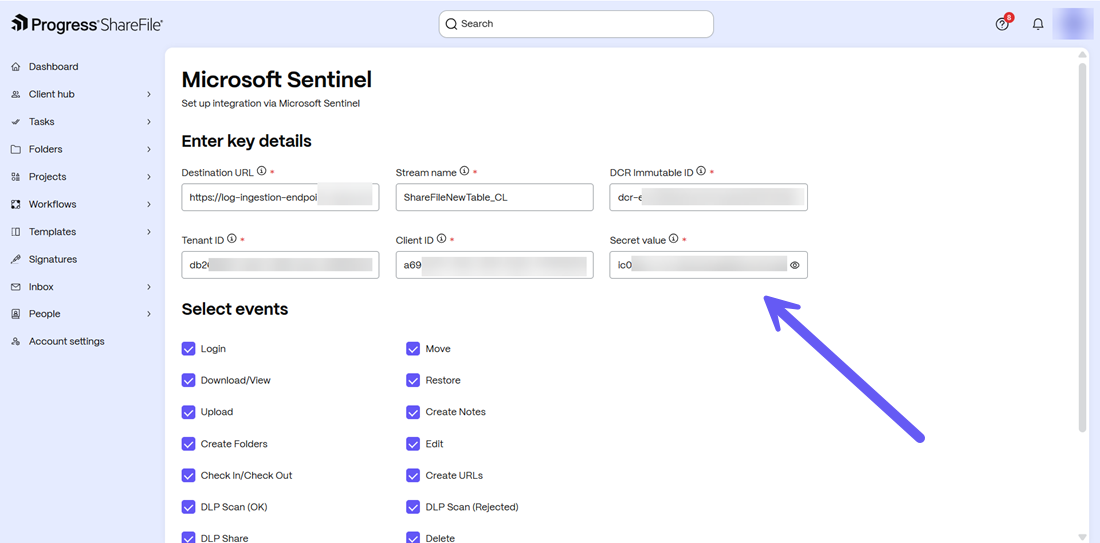
Task: Uncheck the Delete event checkbox
Action: tap(413, 537)
